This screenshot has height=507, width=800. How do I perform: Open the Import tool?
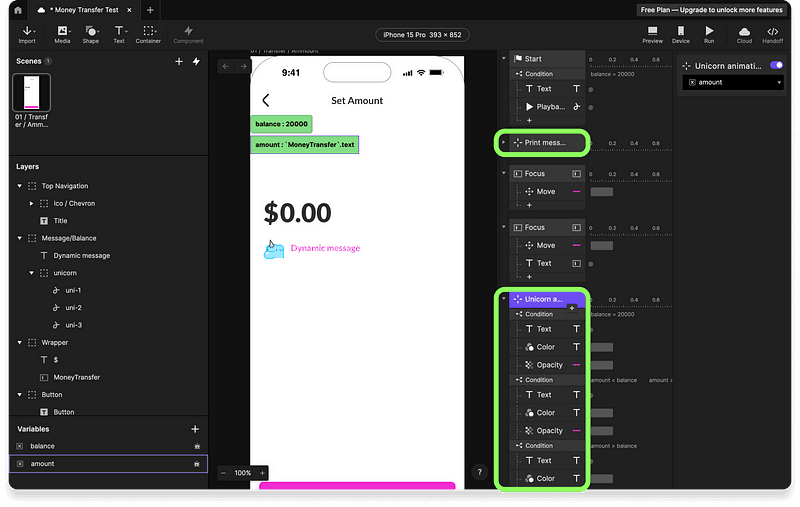pos(27,34)
